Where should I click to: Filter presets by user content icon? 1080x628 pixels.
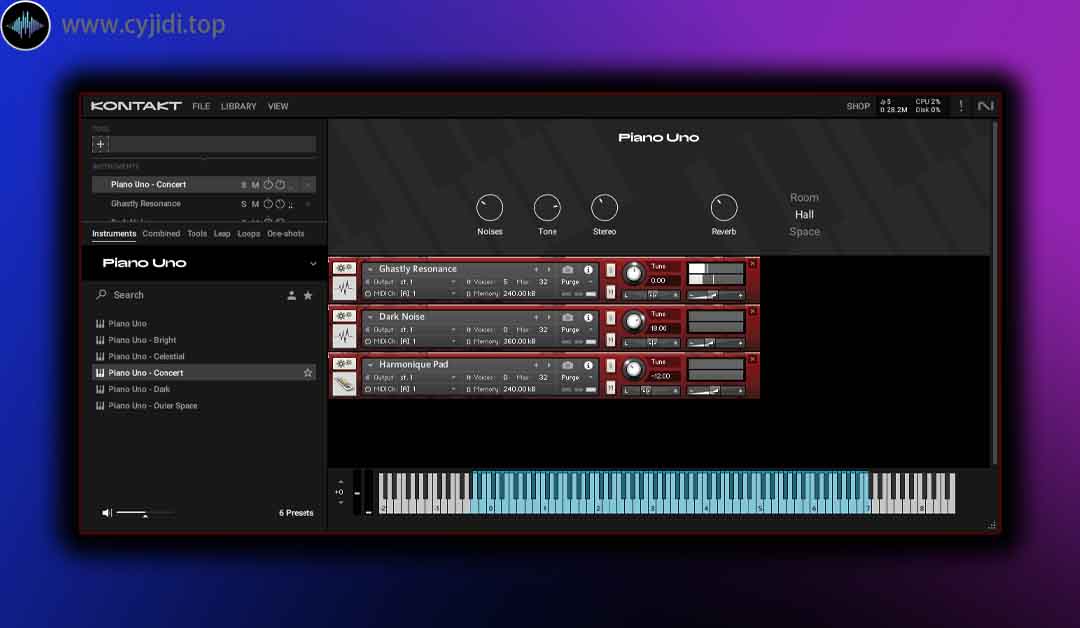coord(291,295)
